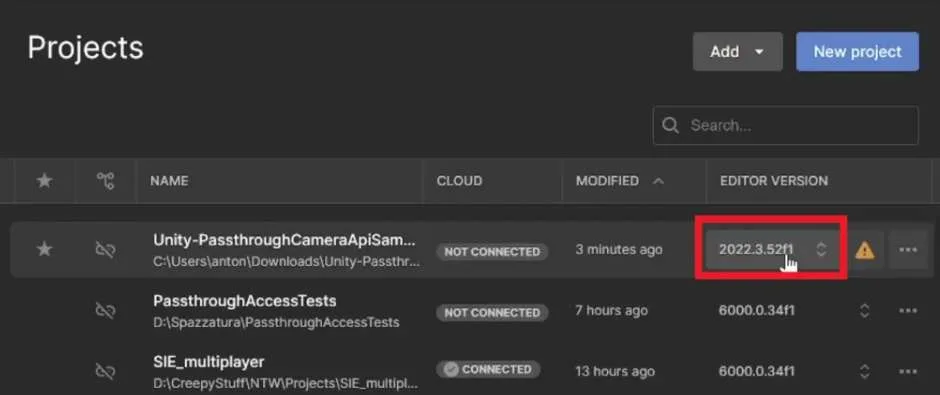Open the three-dot menu for SIE_multiplayer
The width and height of the screenshot is (940, 395).
[908, 372]
